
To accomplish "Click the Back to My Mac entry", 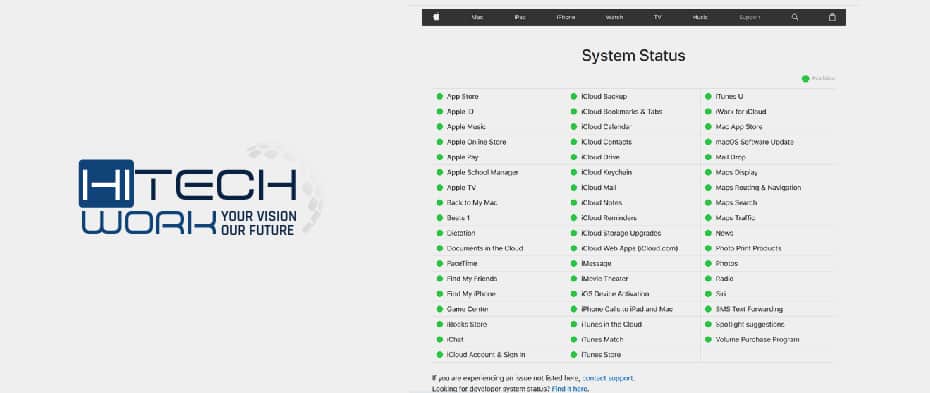I will [467, 203].
